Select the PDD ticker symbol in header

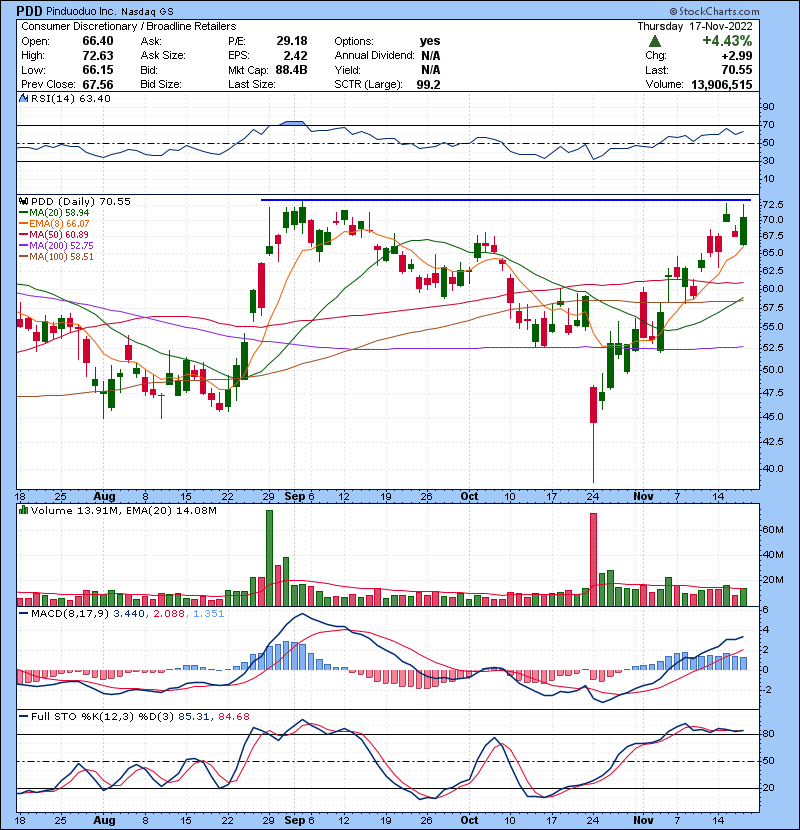[29, 11]
